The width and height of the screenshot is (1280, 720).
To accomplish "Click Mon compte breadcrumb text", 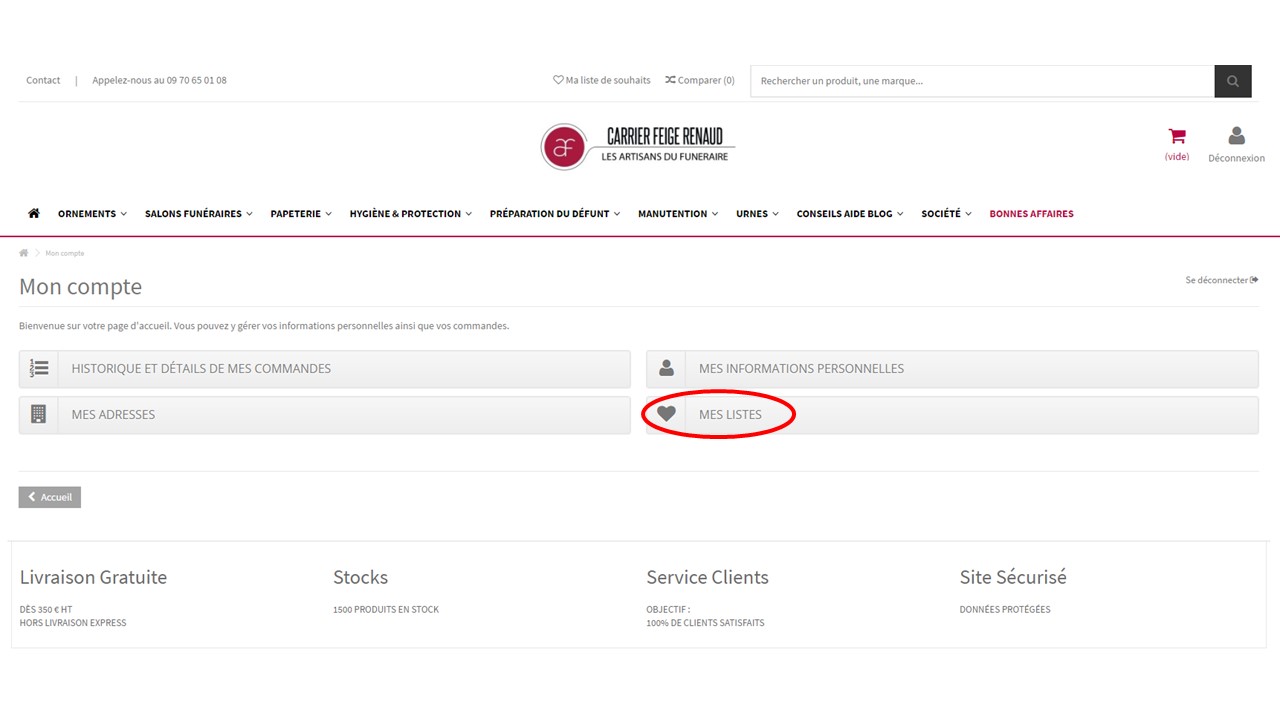I will click(65, 253).
